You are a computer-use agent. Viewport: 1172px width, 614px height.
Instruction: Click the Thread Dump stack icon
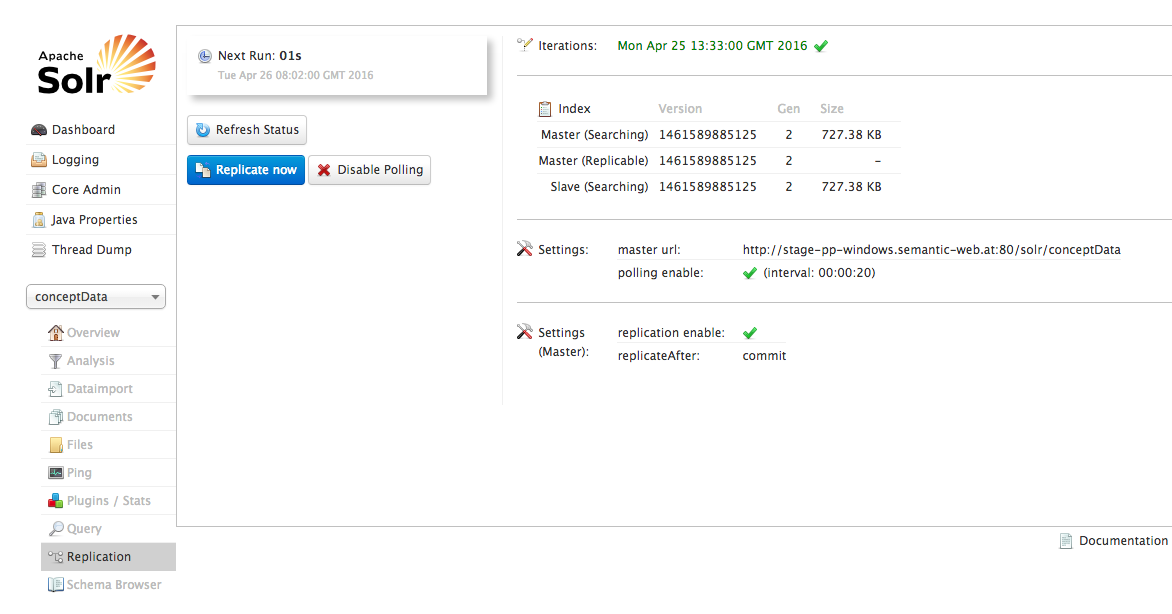(x=39, y=250)
